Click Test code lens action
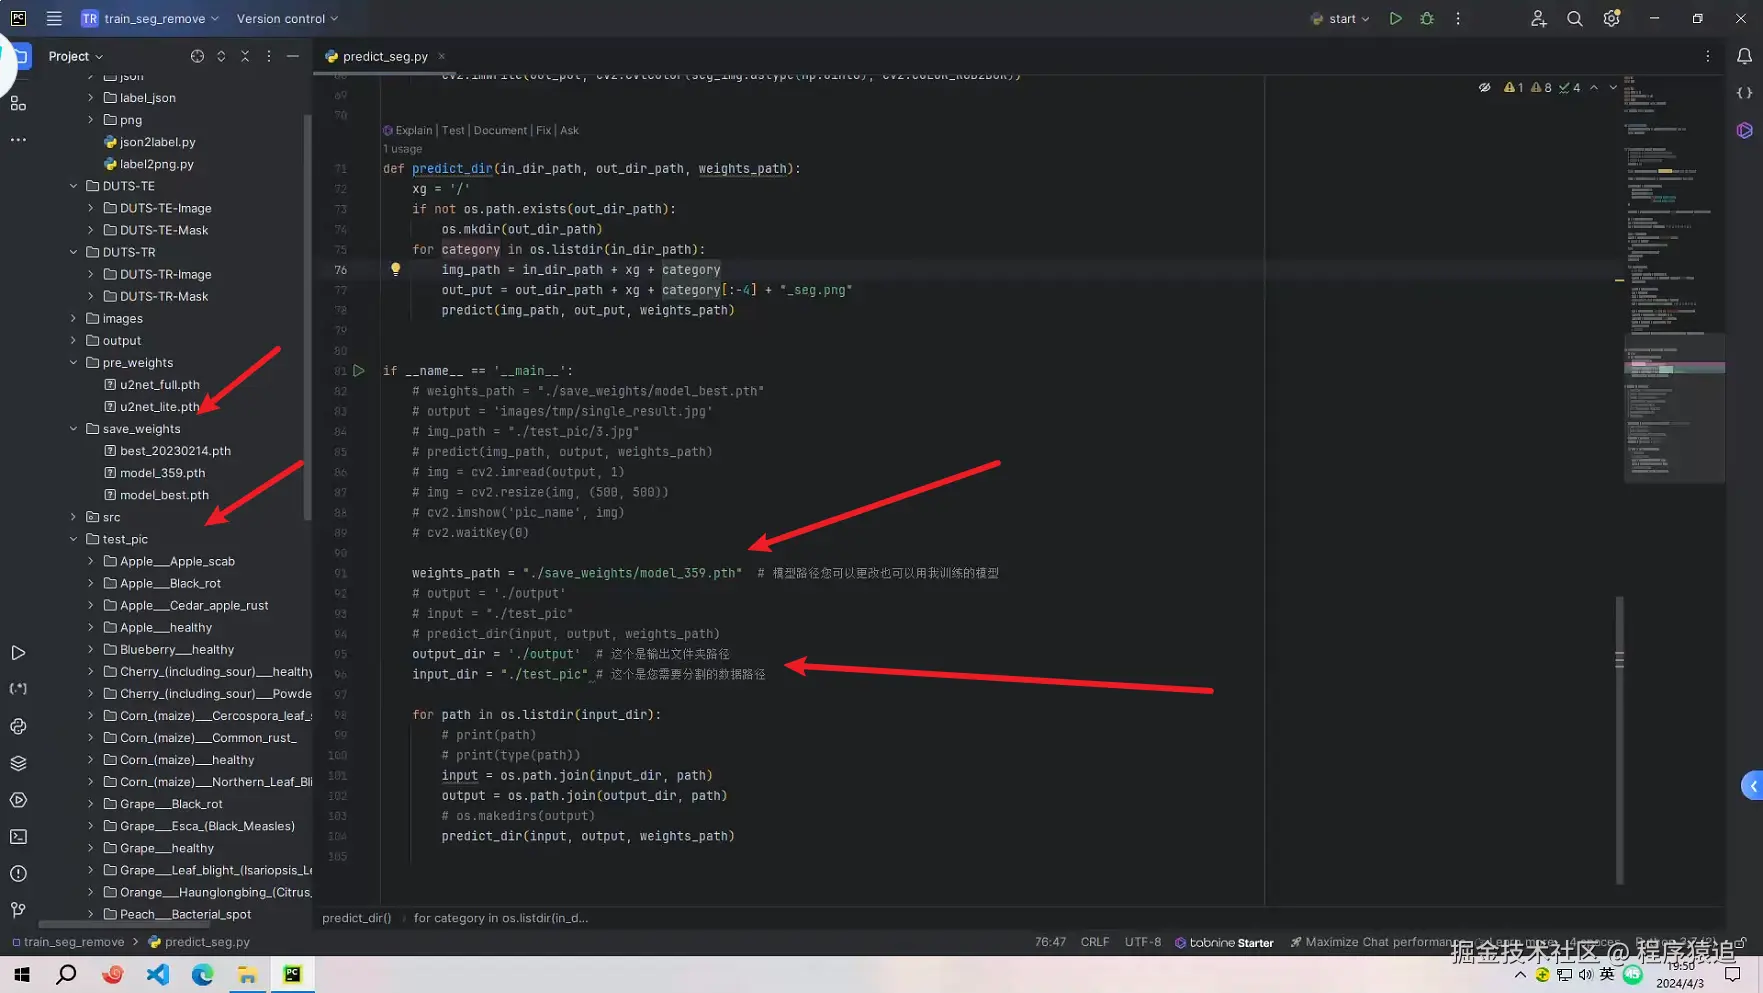 click(x=453, y=130)
